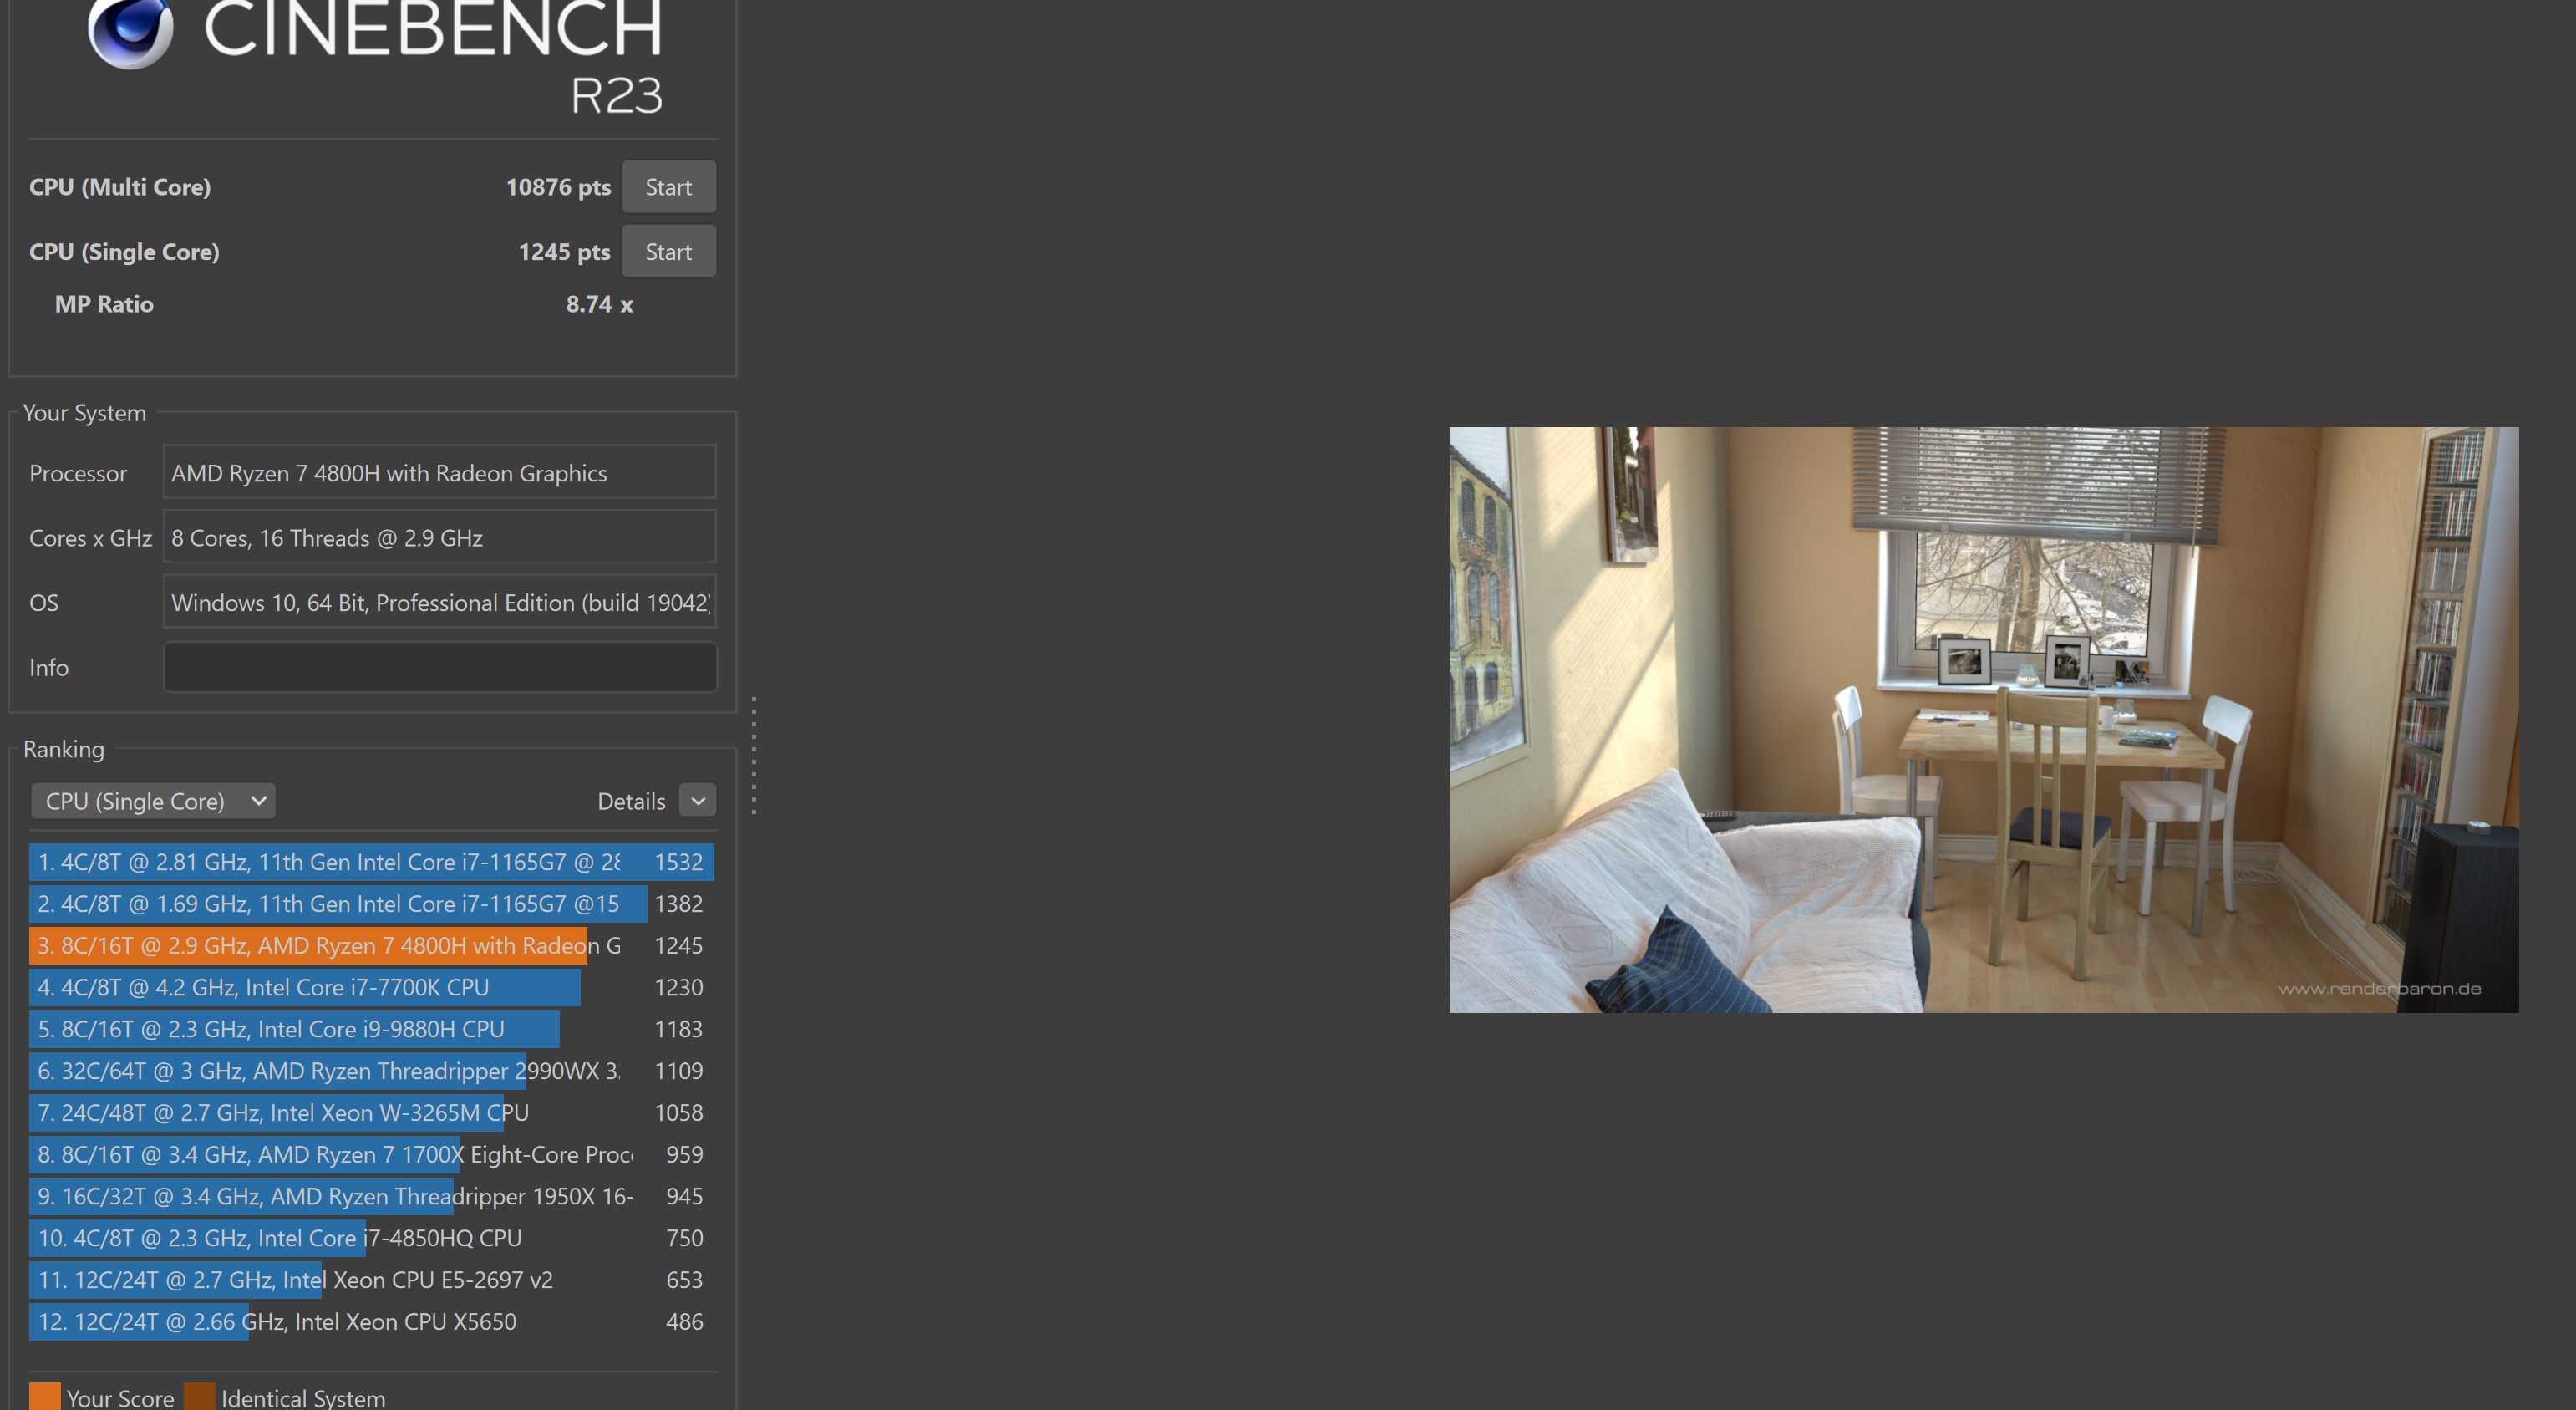The image size is (2576, 1410).
Task: Select ranking row 7 Xeon W-3265M
Action: tap(371, 1113)
